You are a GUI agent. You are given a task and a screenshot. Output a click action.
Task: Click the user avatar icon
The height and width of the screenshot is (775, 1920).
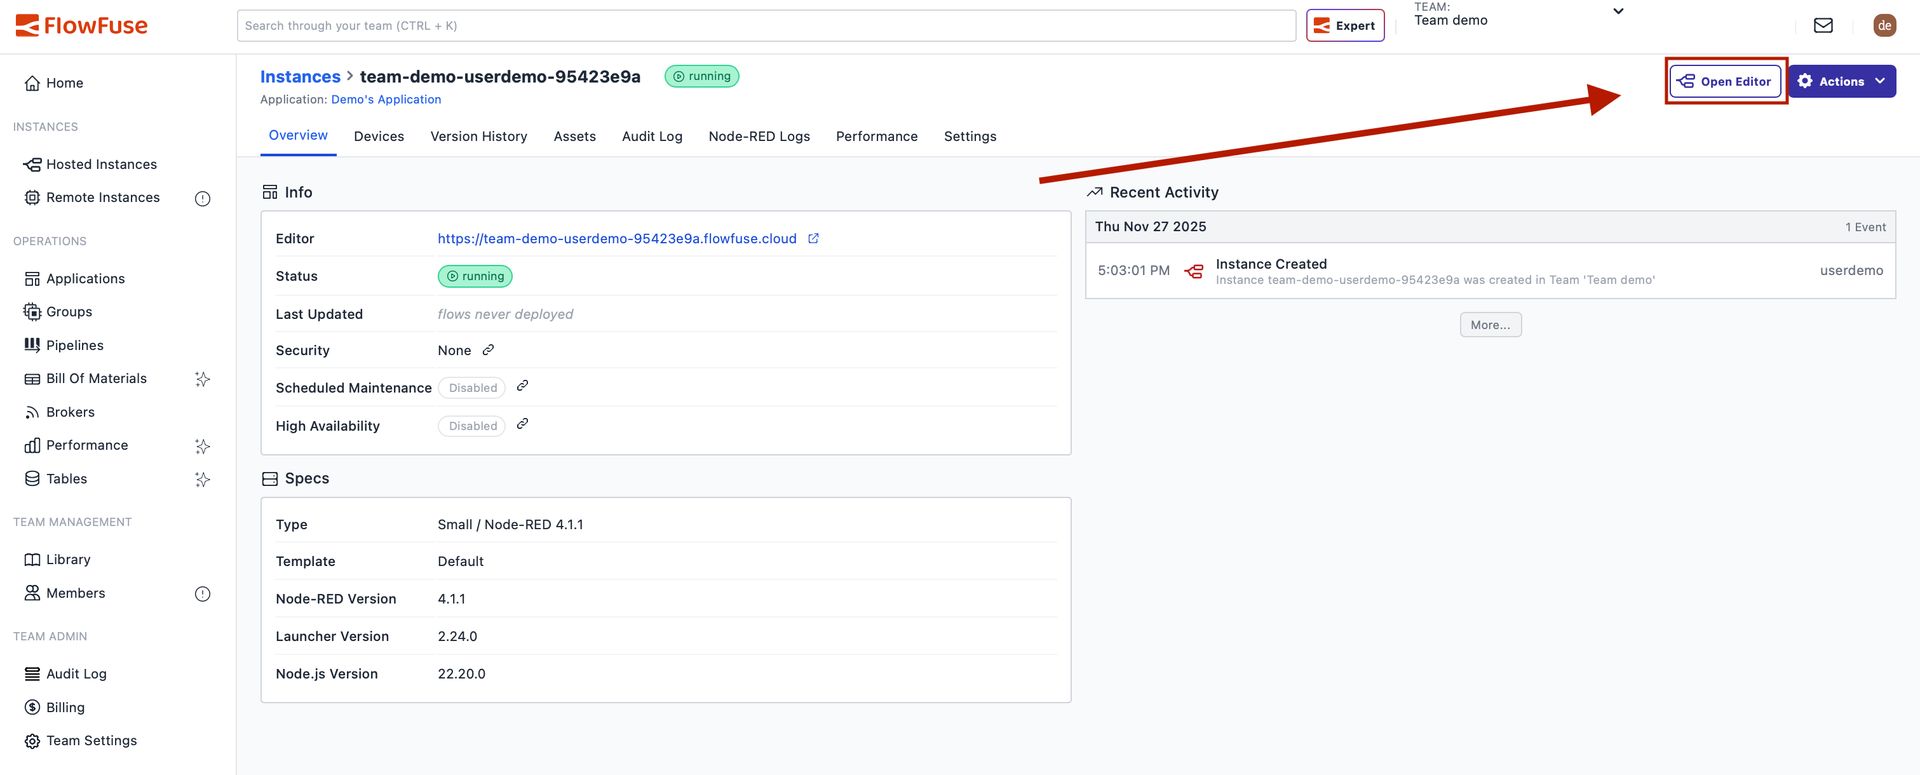[x=1884, y=26]
